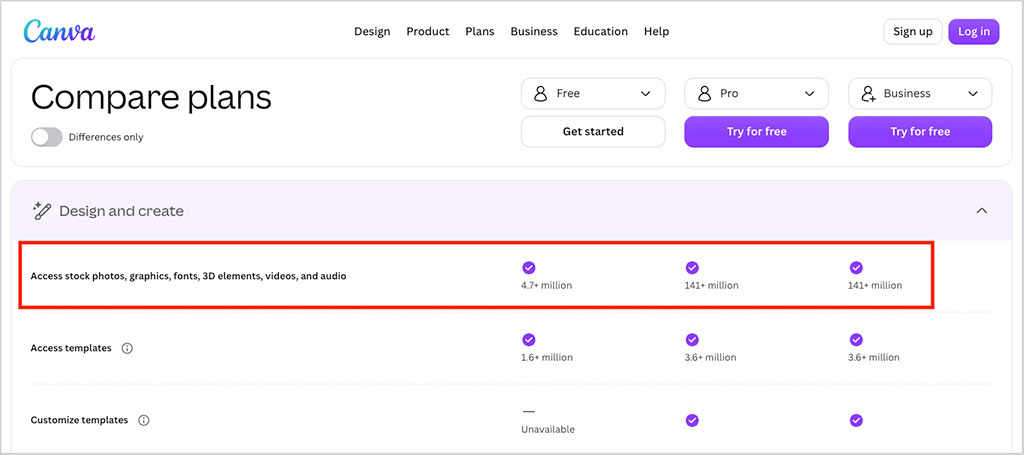The width and height of the screenshot is (1024, 455).
Task: Click the Pro checkmark in Customize templates row
Action: tap(692, 420)
